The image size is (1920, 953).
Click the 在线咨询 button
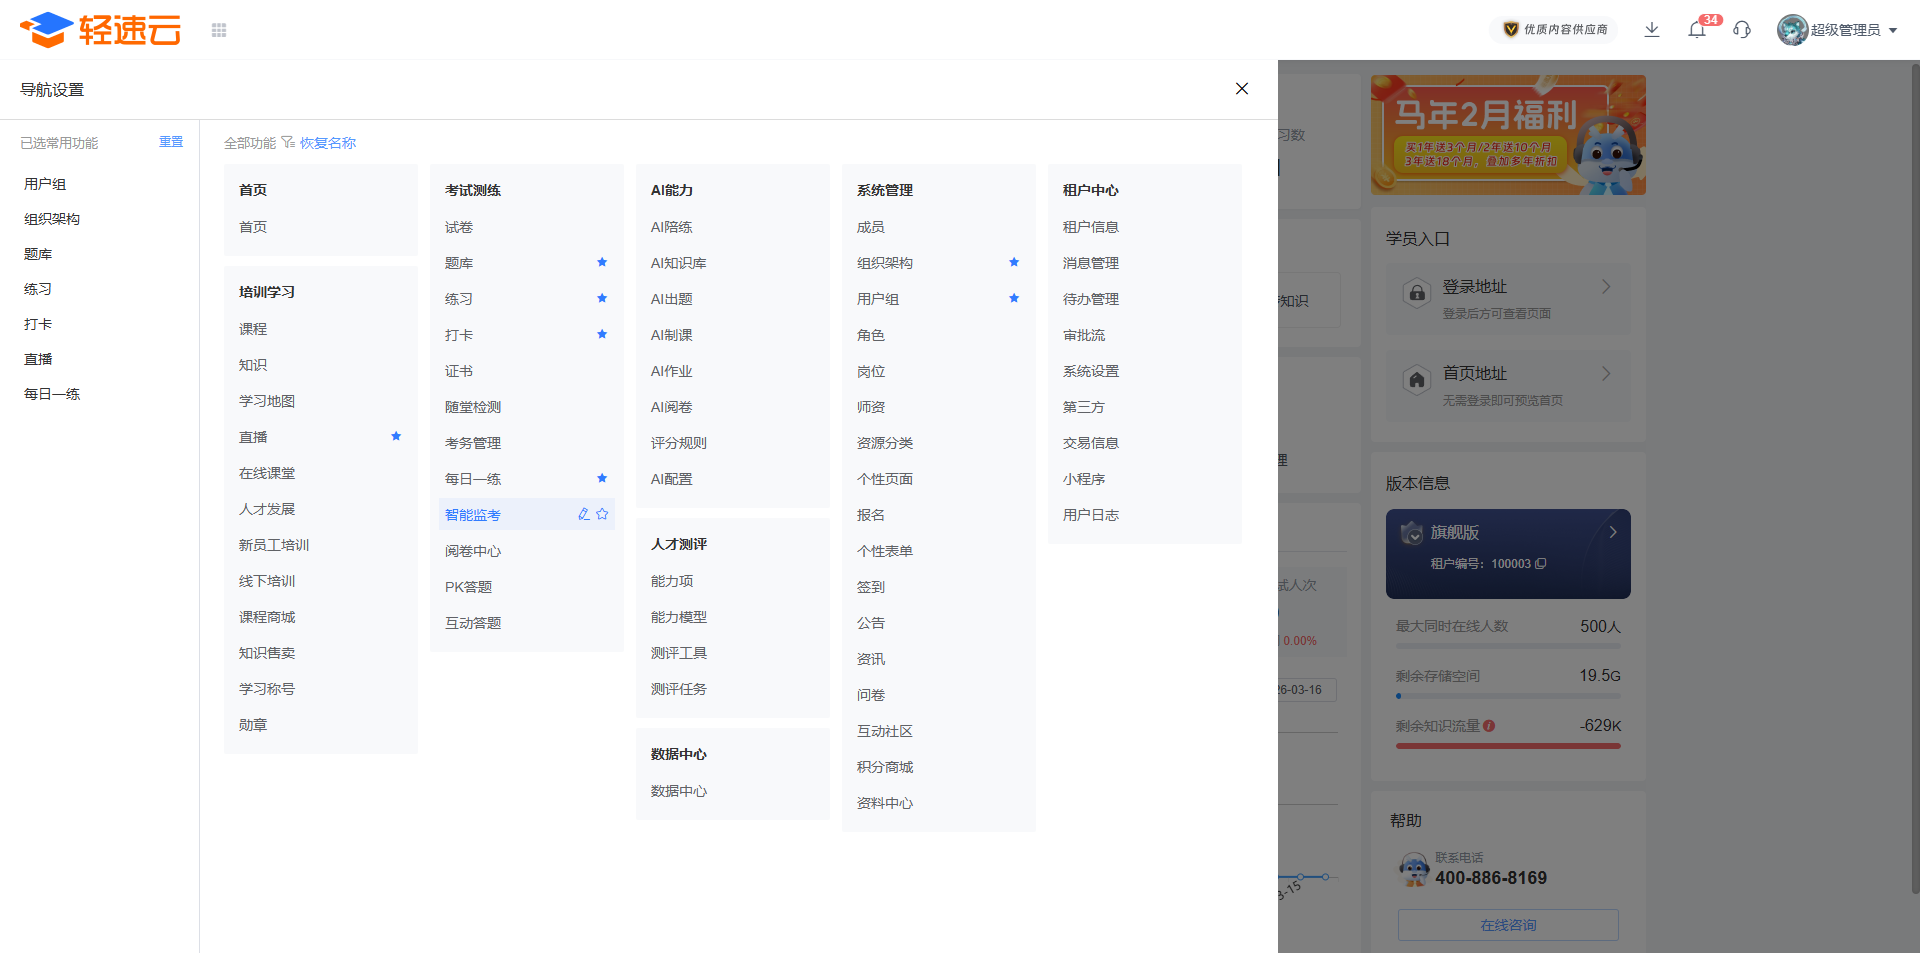click(1508, 925)
